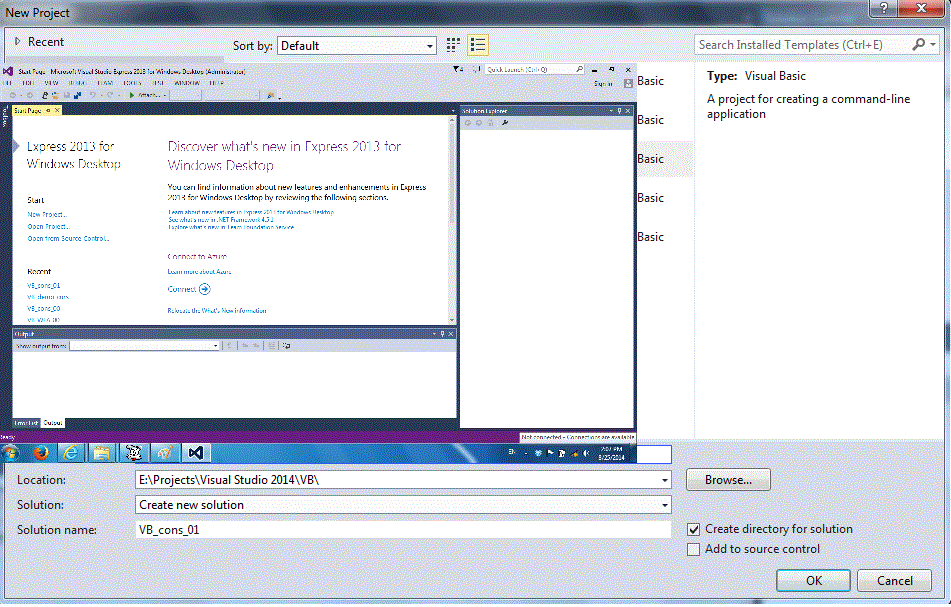The width and height of the screenshot is (951, 607).
Task: Open the VIEW menu in Visual Studio
Action: click(x=51, y=82)
